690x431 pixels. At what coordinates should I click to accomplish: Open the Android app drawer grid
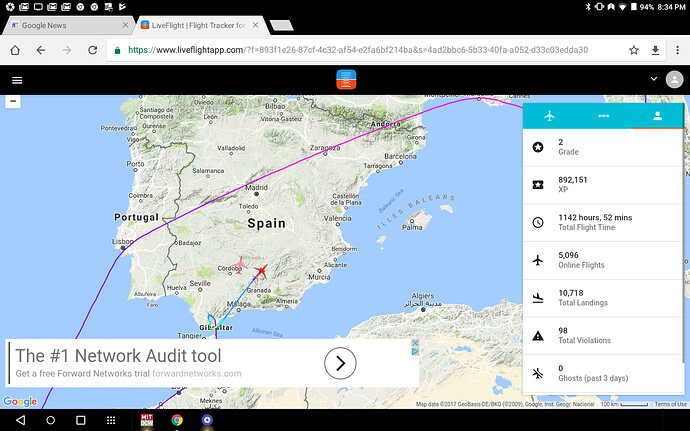pos(111,420)
